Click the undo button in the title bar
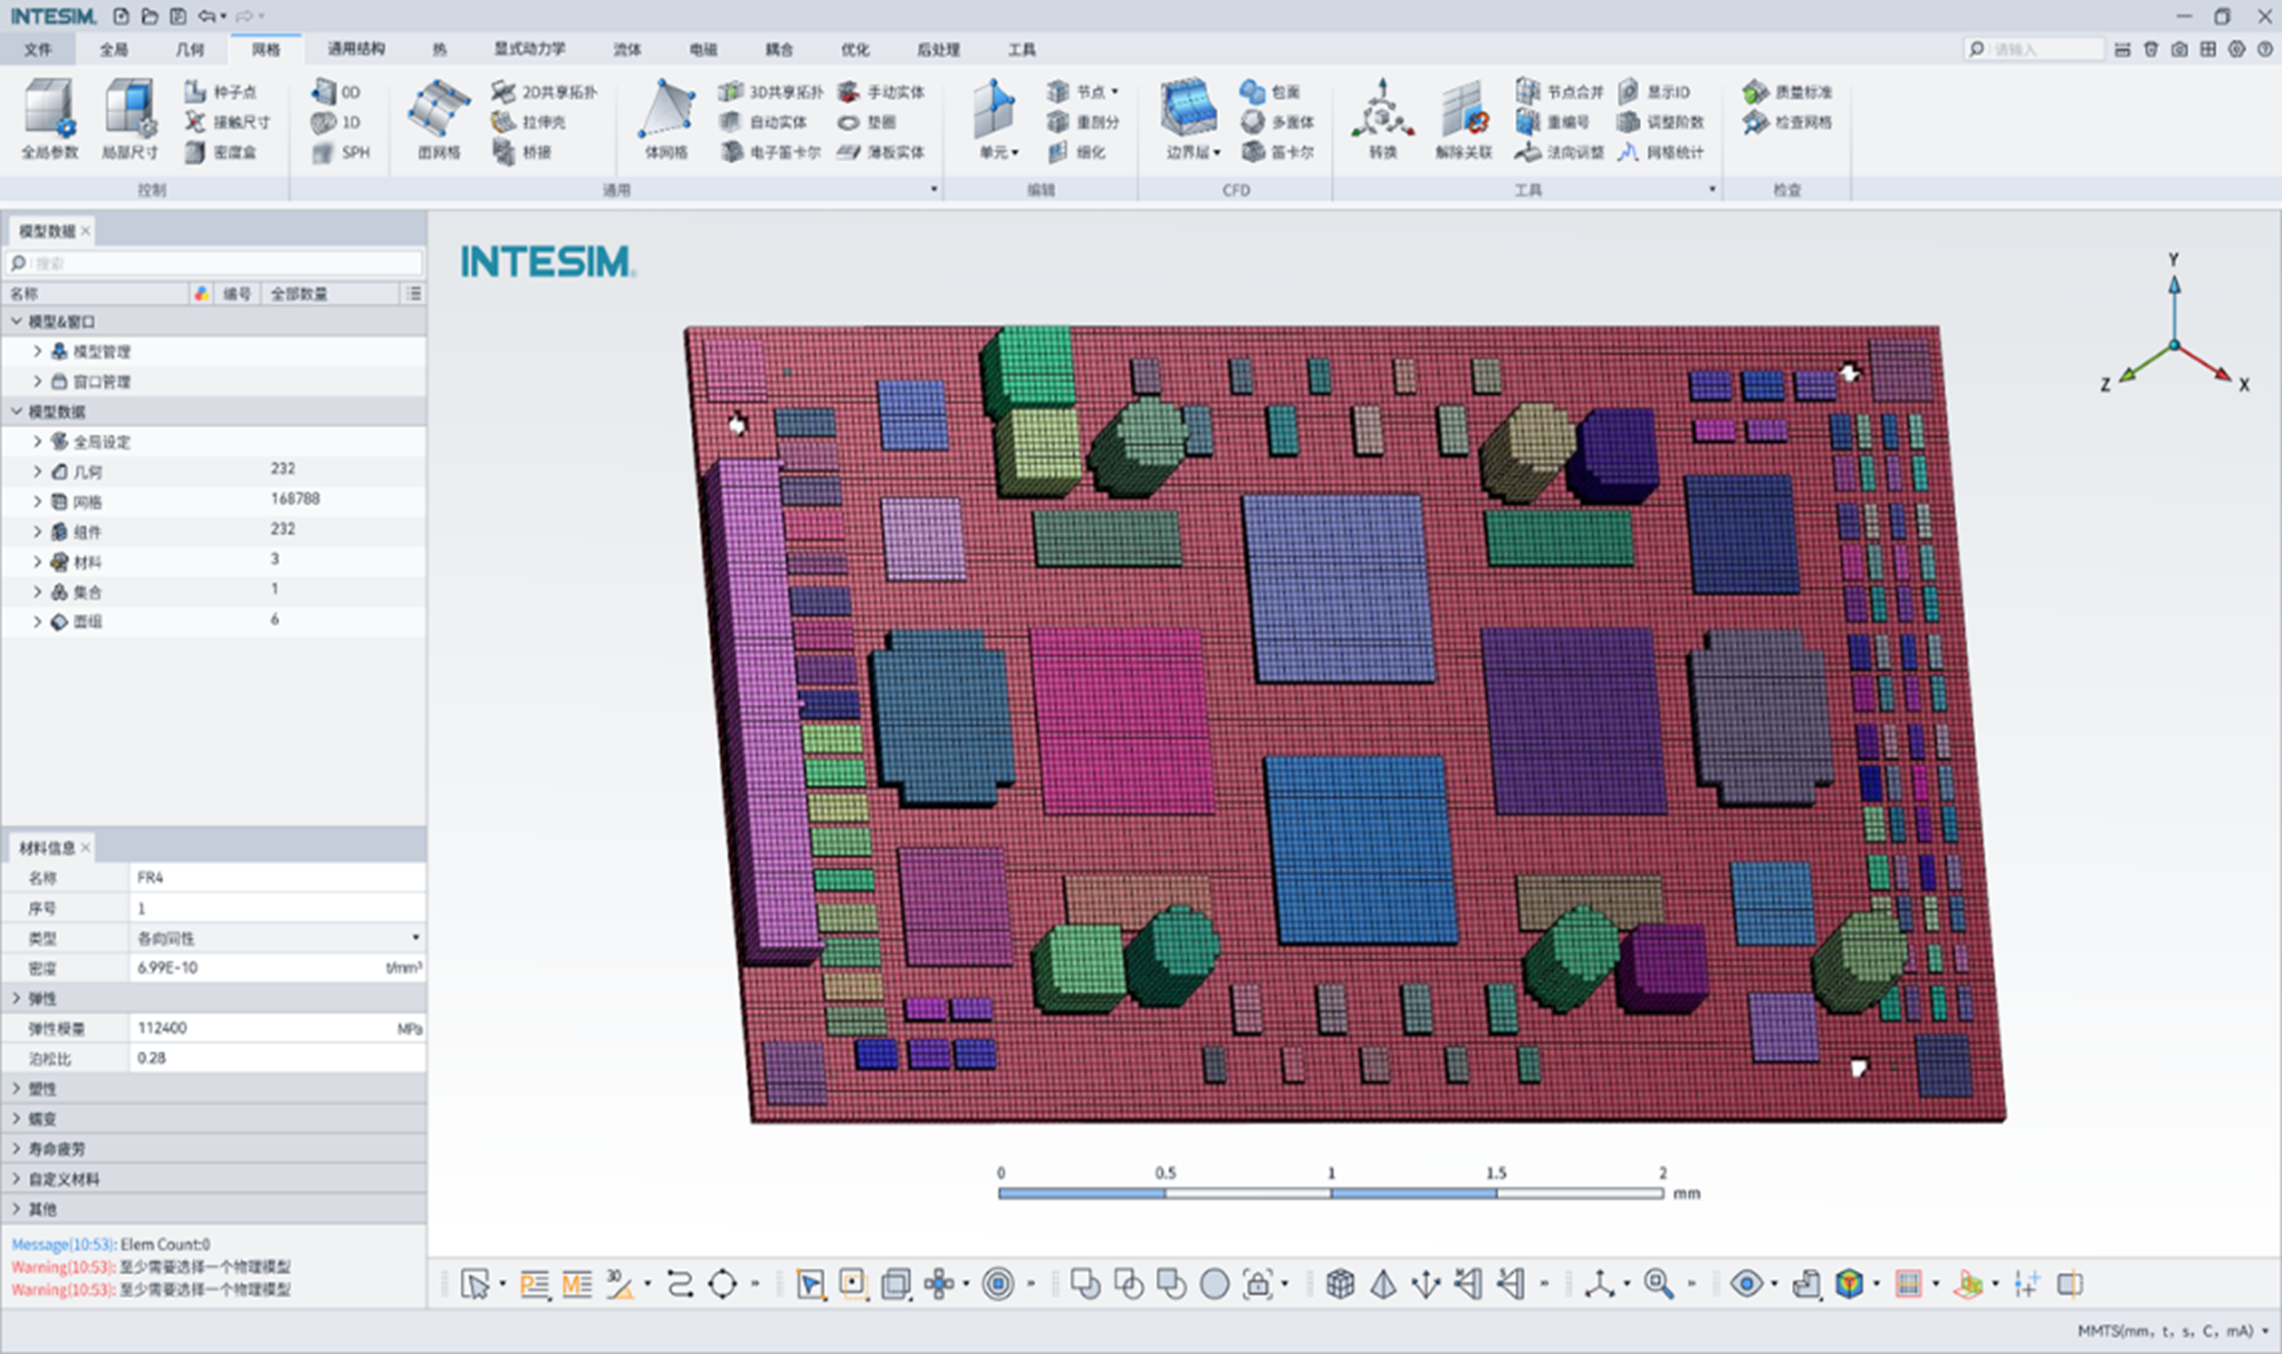 coord(206,16)
